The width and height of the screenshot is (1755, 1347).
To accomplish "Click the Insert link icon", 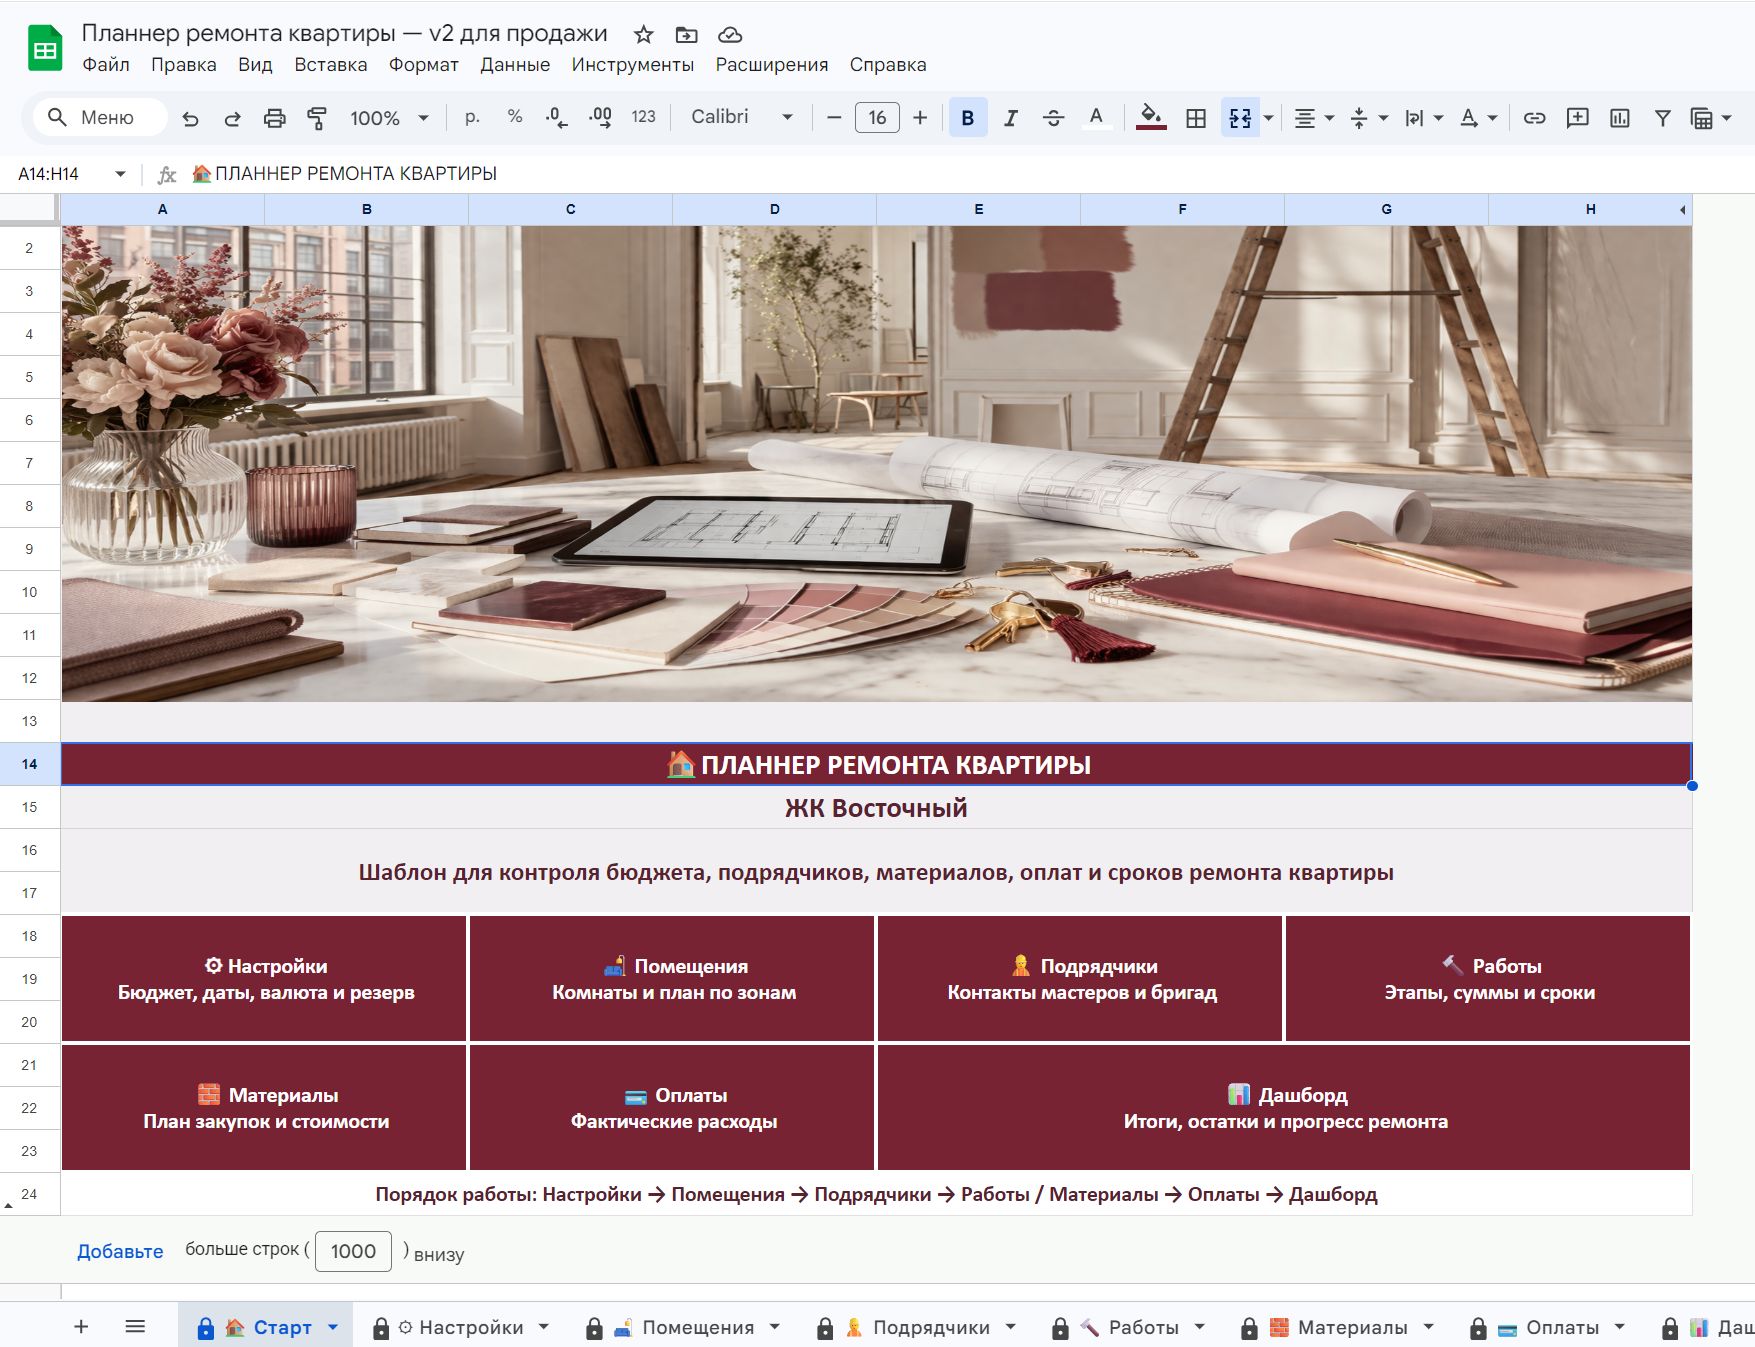I will [1534, 118].
